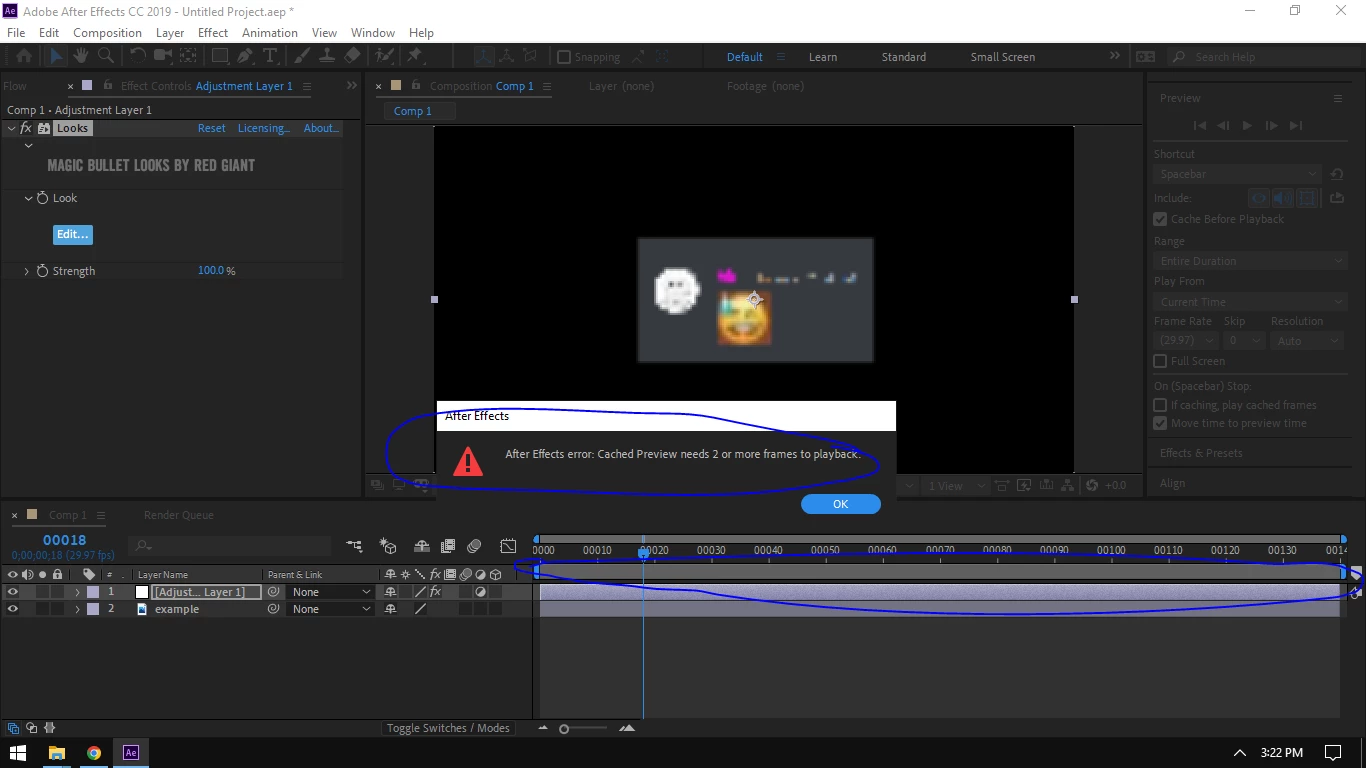Toggle If caching, play cached frames checkbox

pos(1160,405)
